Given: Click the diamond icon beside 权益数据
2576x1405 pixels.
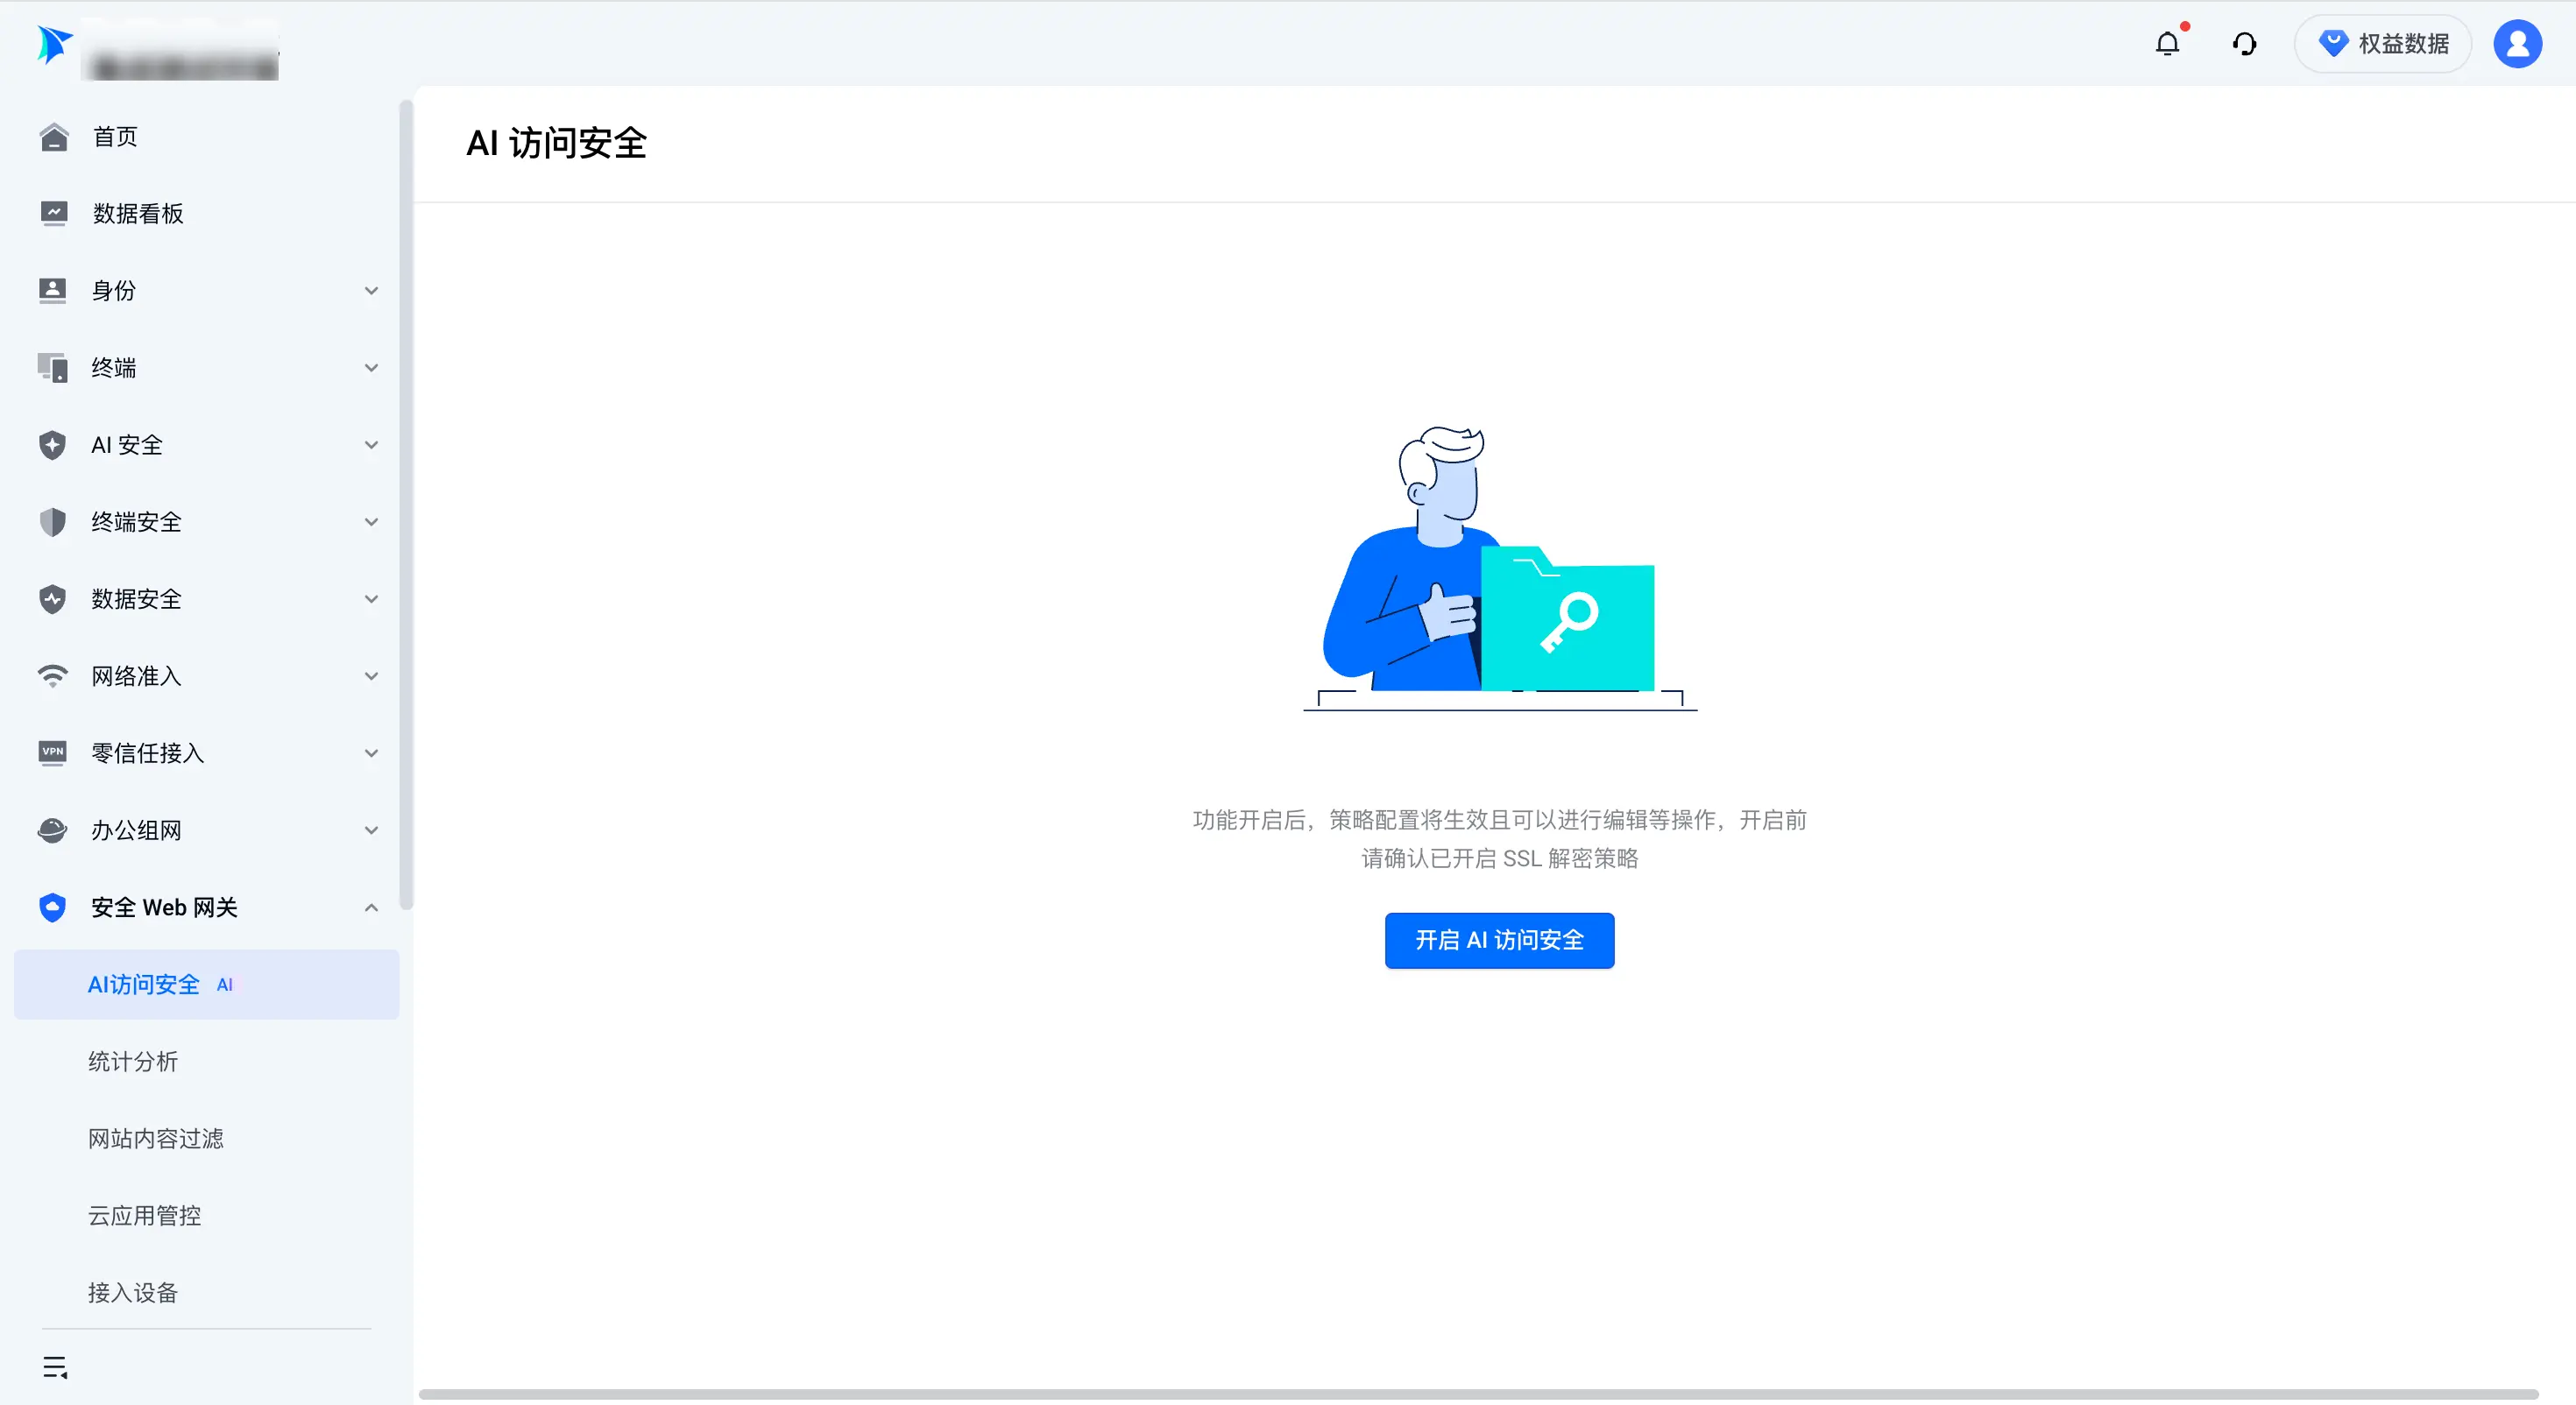Looking at the screenshot, I should click(x=2333, y=43).
